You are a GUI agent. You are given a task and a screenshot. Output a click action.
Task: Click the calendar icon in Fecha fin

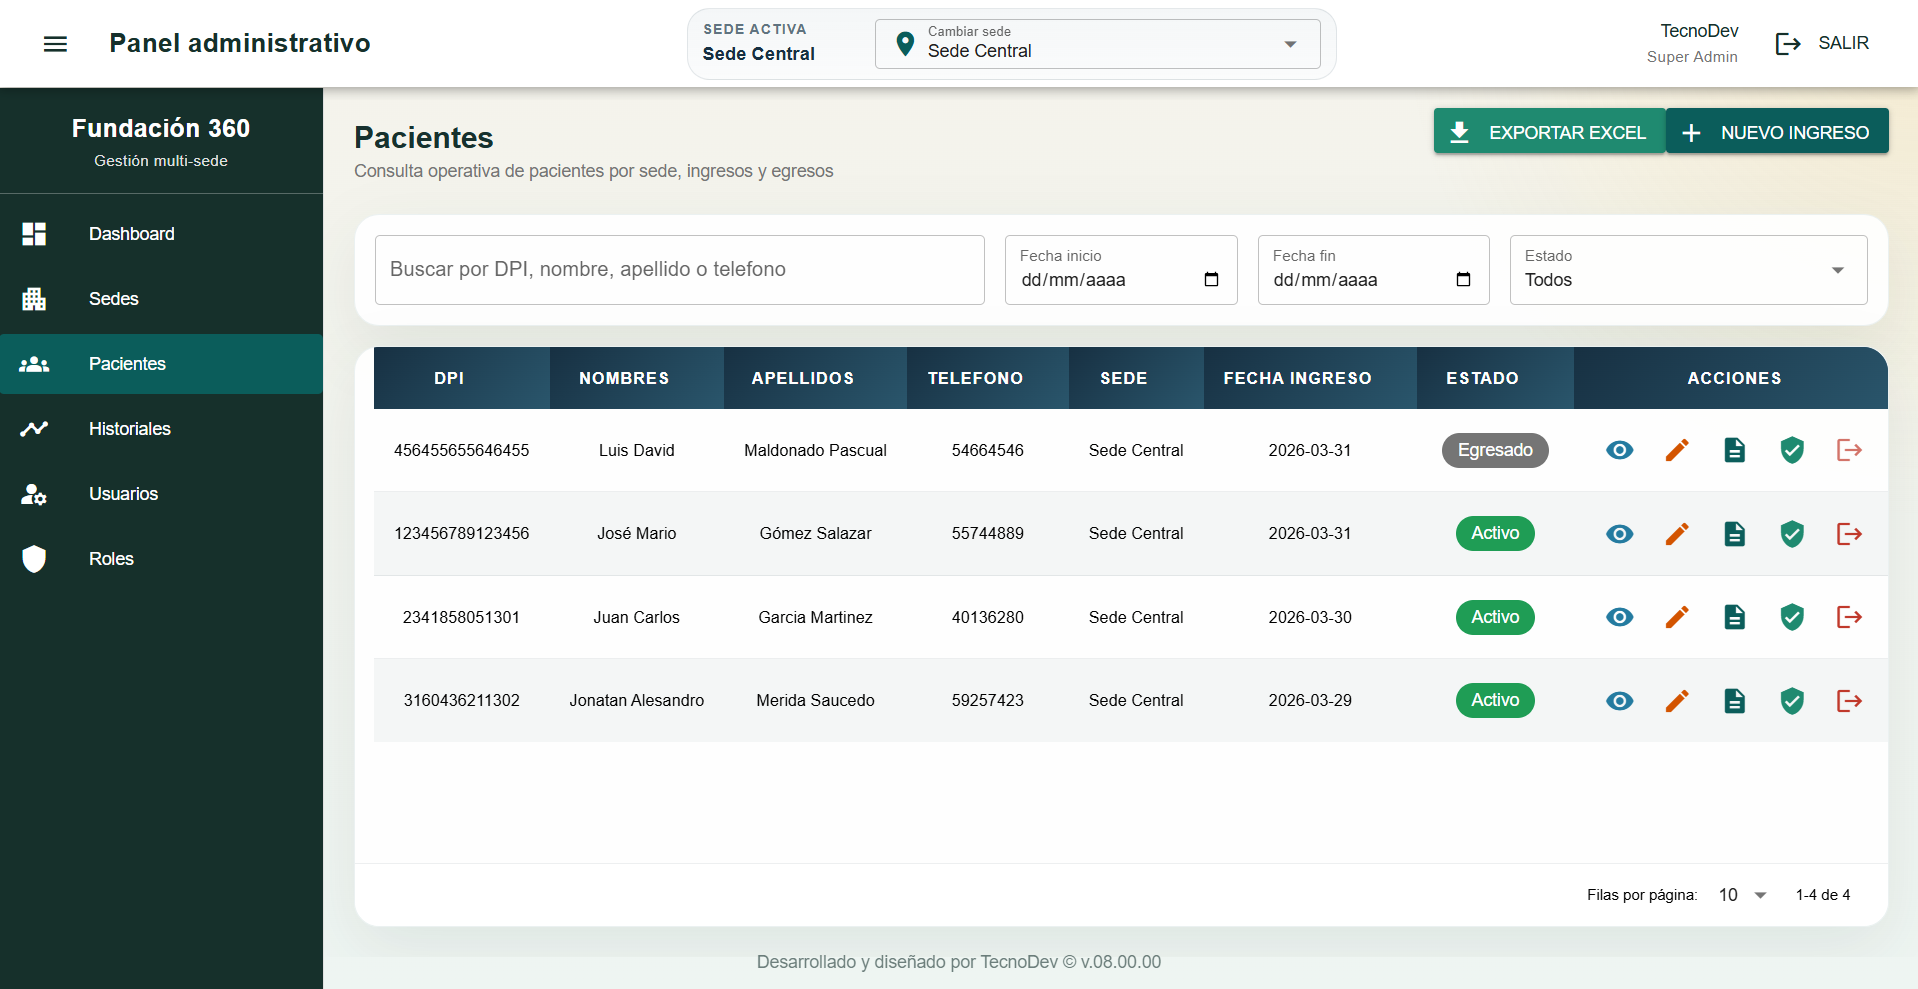1463,280
